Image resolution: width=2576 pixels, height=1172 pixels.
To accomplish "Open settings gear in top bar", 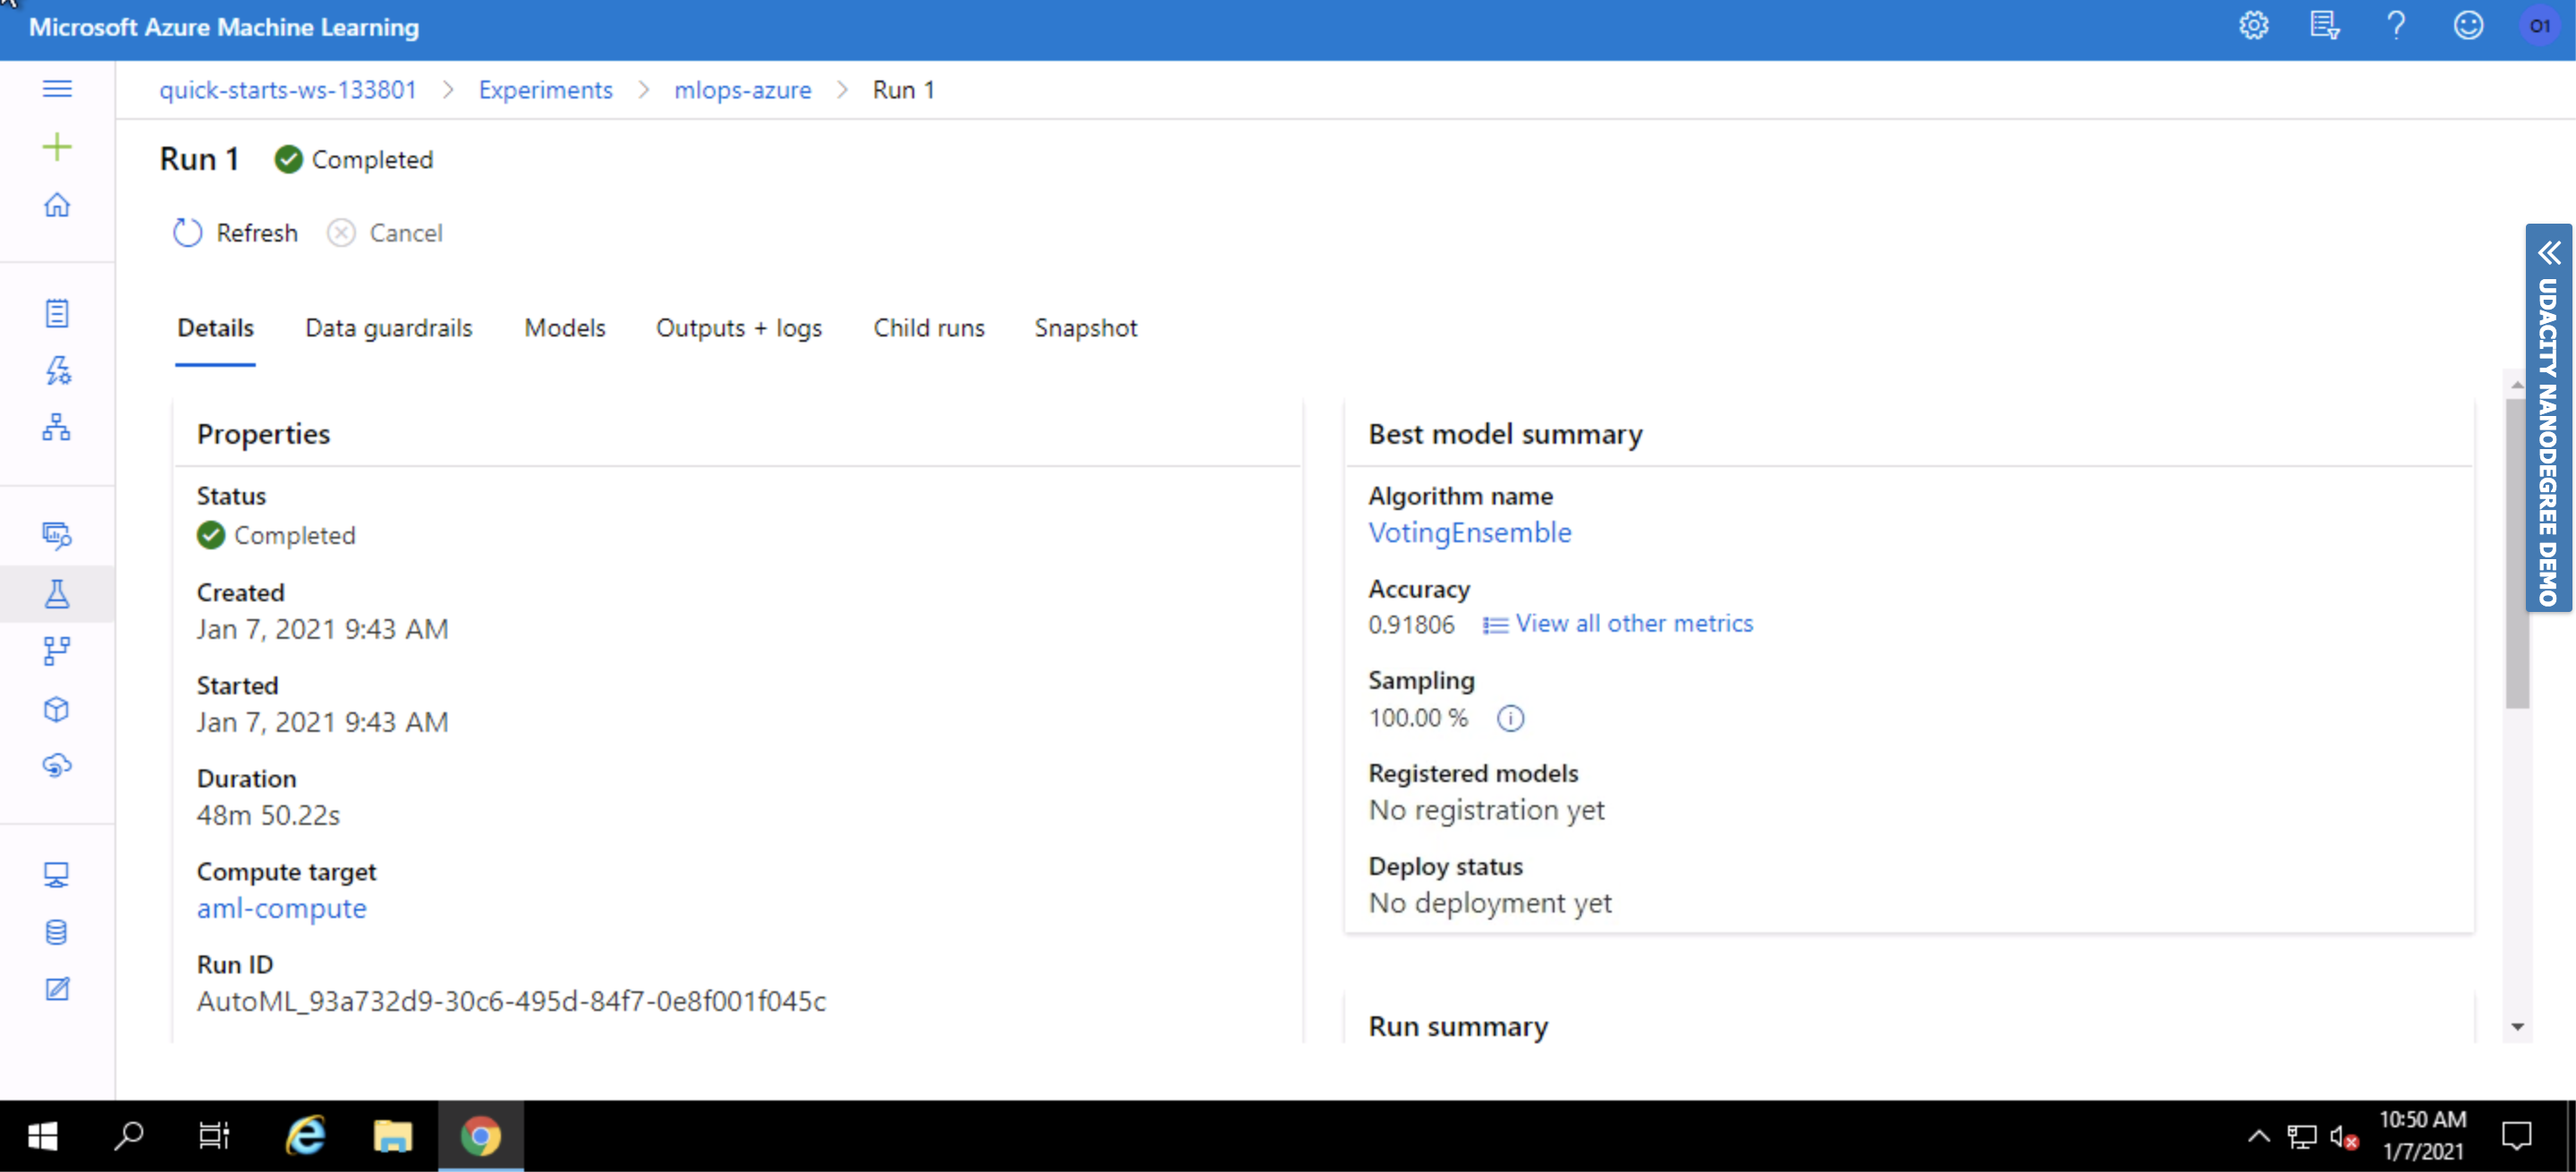I will pyautogui.click(x=2253, y=26).
